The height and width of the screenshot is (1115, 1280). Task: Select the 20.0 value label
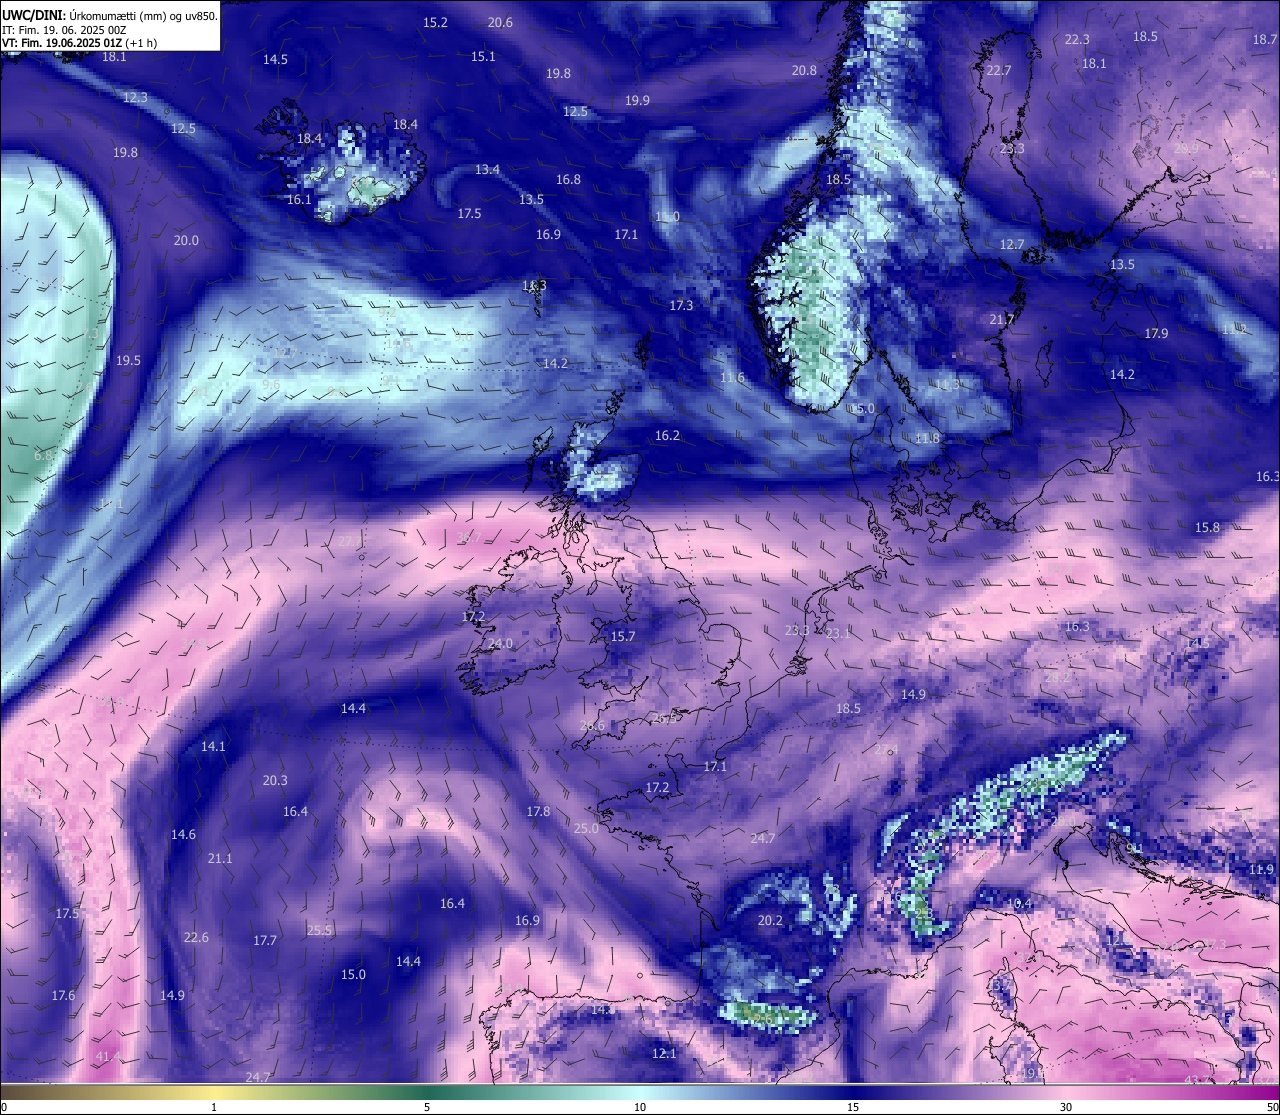(x=186, y=240)
